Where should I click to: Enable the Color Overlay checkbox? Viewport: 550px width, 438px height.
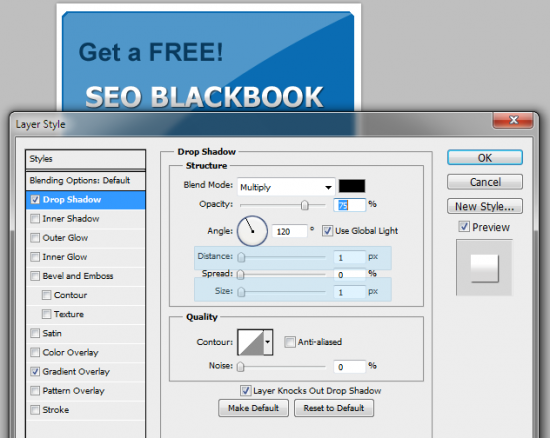click(x=35, y=352)
